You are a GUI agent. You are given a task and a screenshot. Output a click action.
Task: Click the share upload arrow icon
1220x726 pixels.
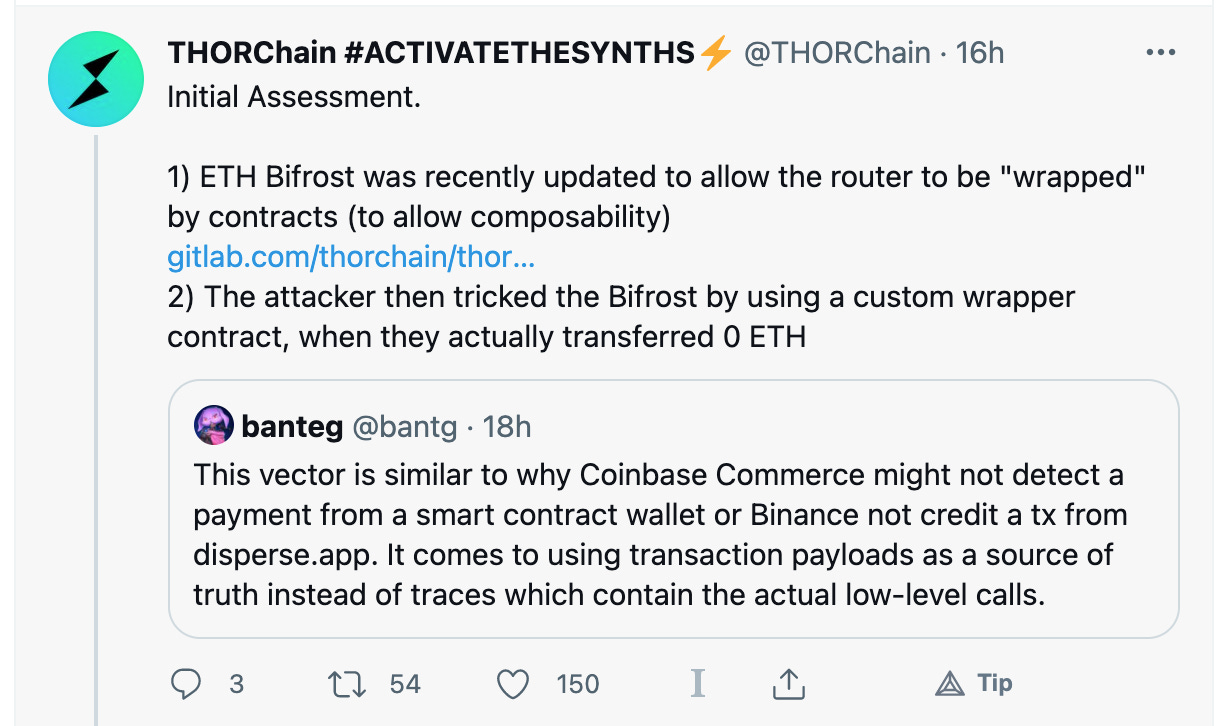[x=789, y=683]
